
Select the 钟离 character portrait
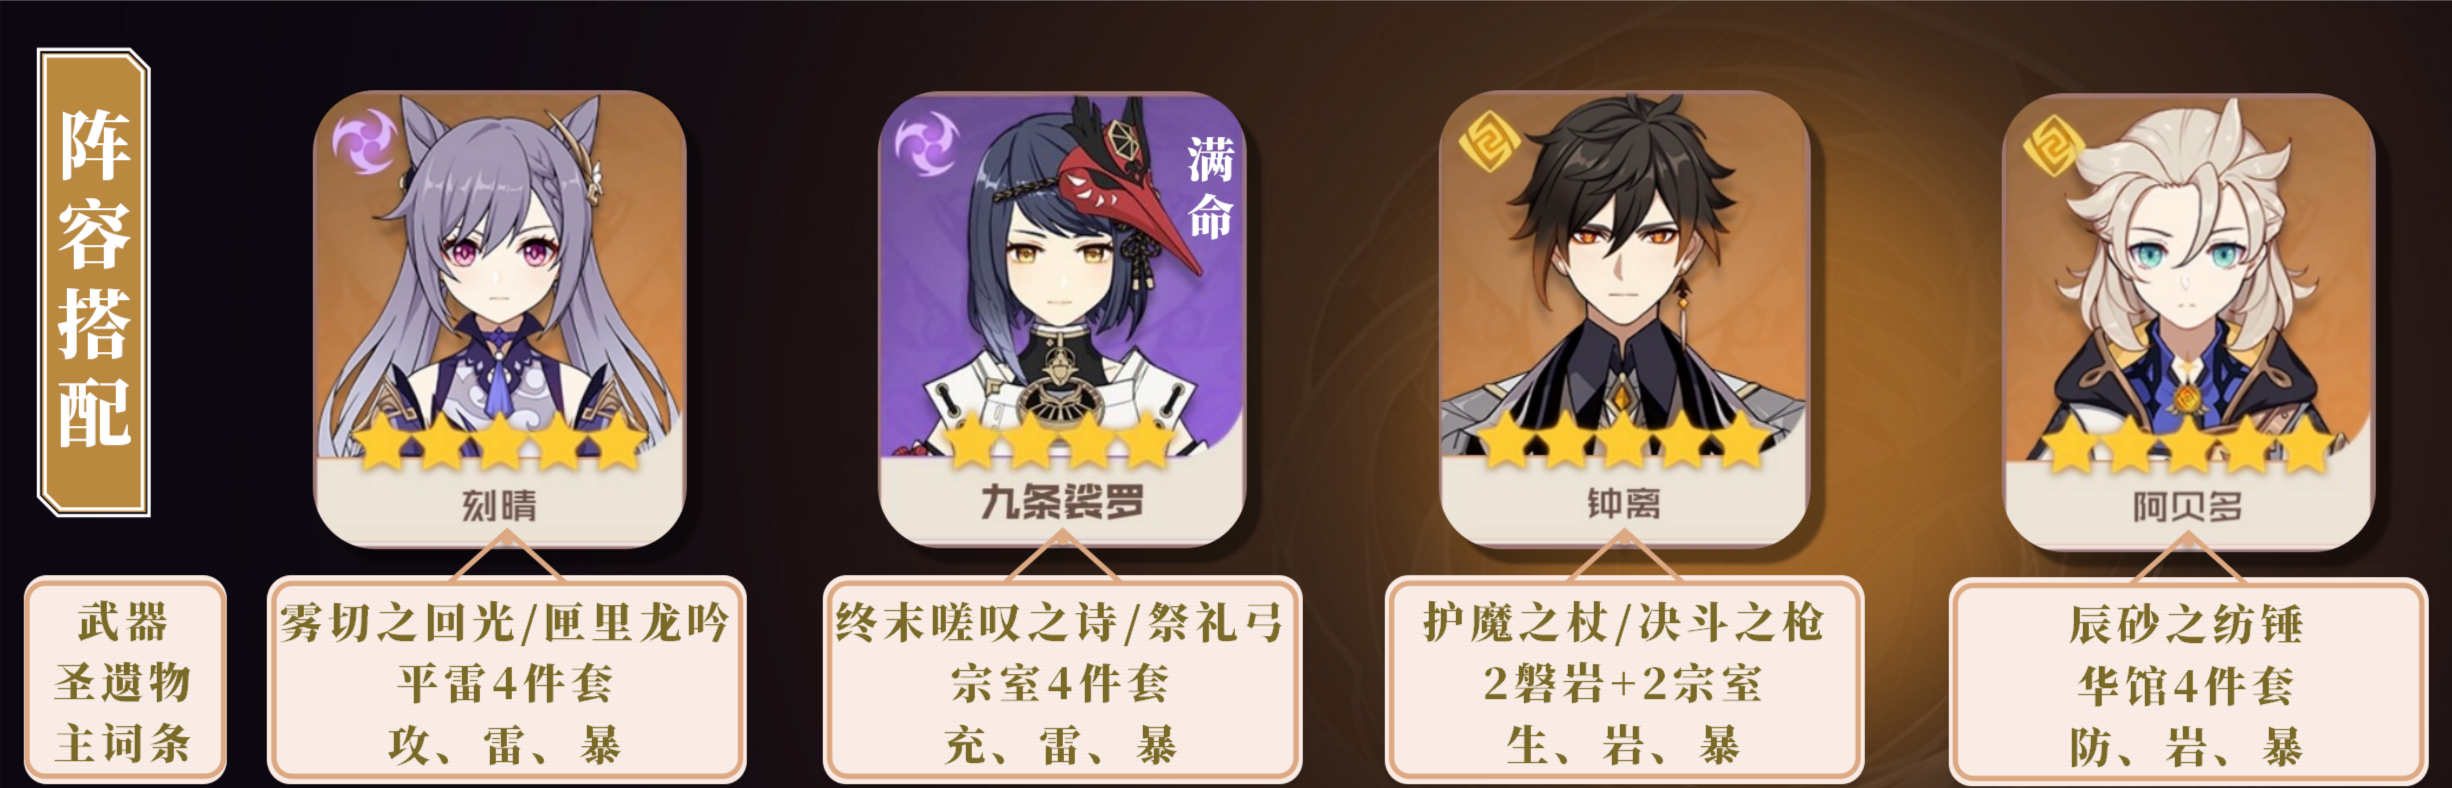(1624, 319)
